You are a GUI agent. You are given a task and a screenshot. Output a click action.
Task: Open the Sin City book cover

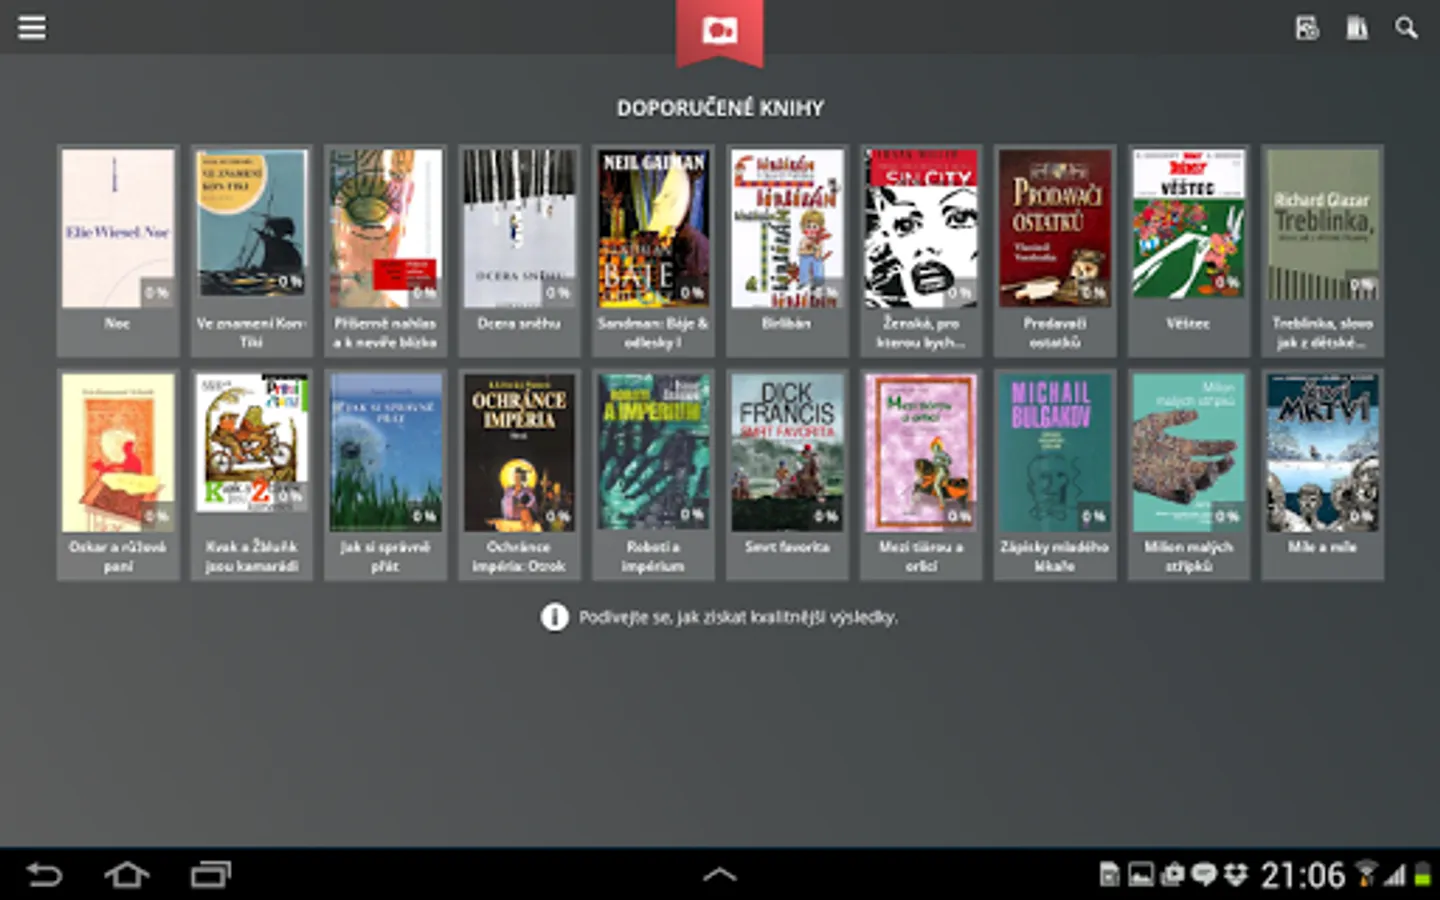pos(921,250)
